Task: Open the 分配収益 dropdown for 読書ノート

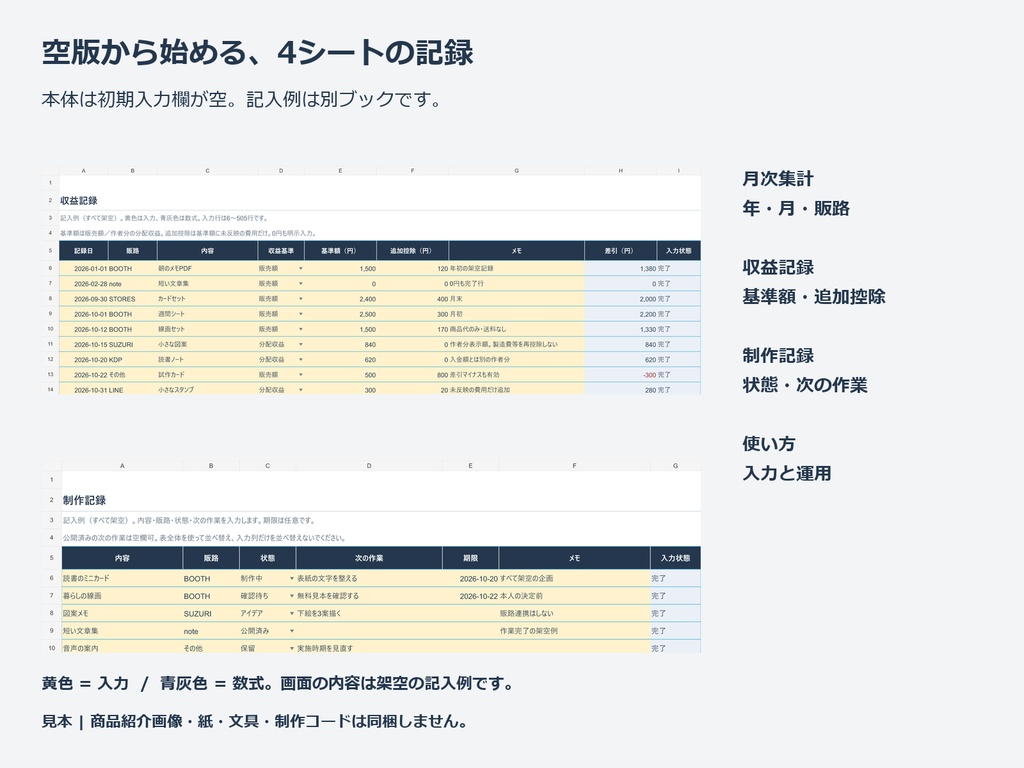Action: coord(300,359)
